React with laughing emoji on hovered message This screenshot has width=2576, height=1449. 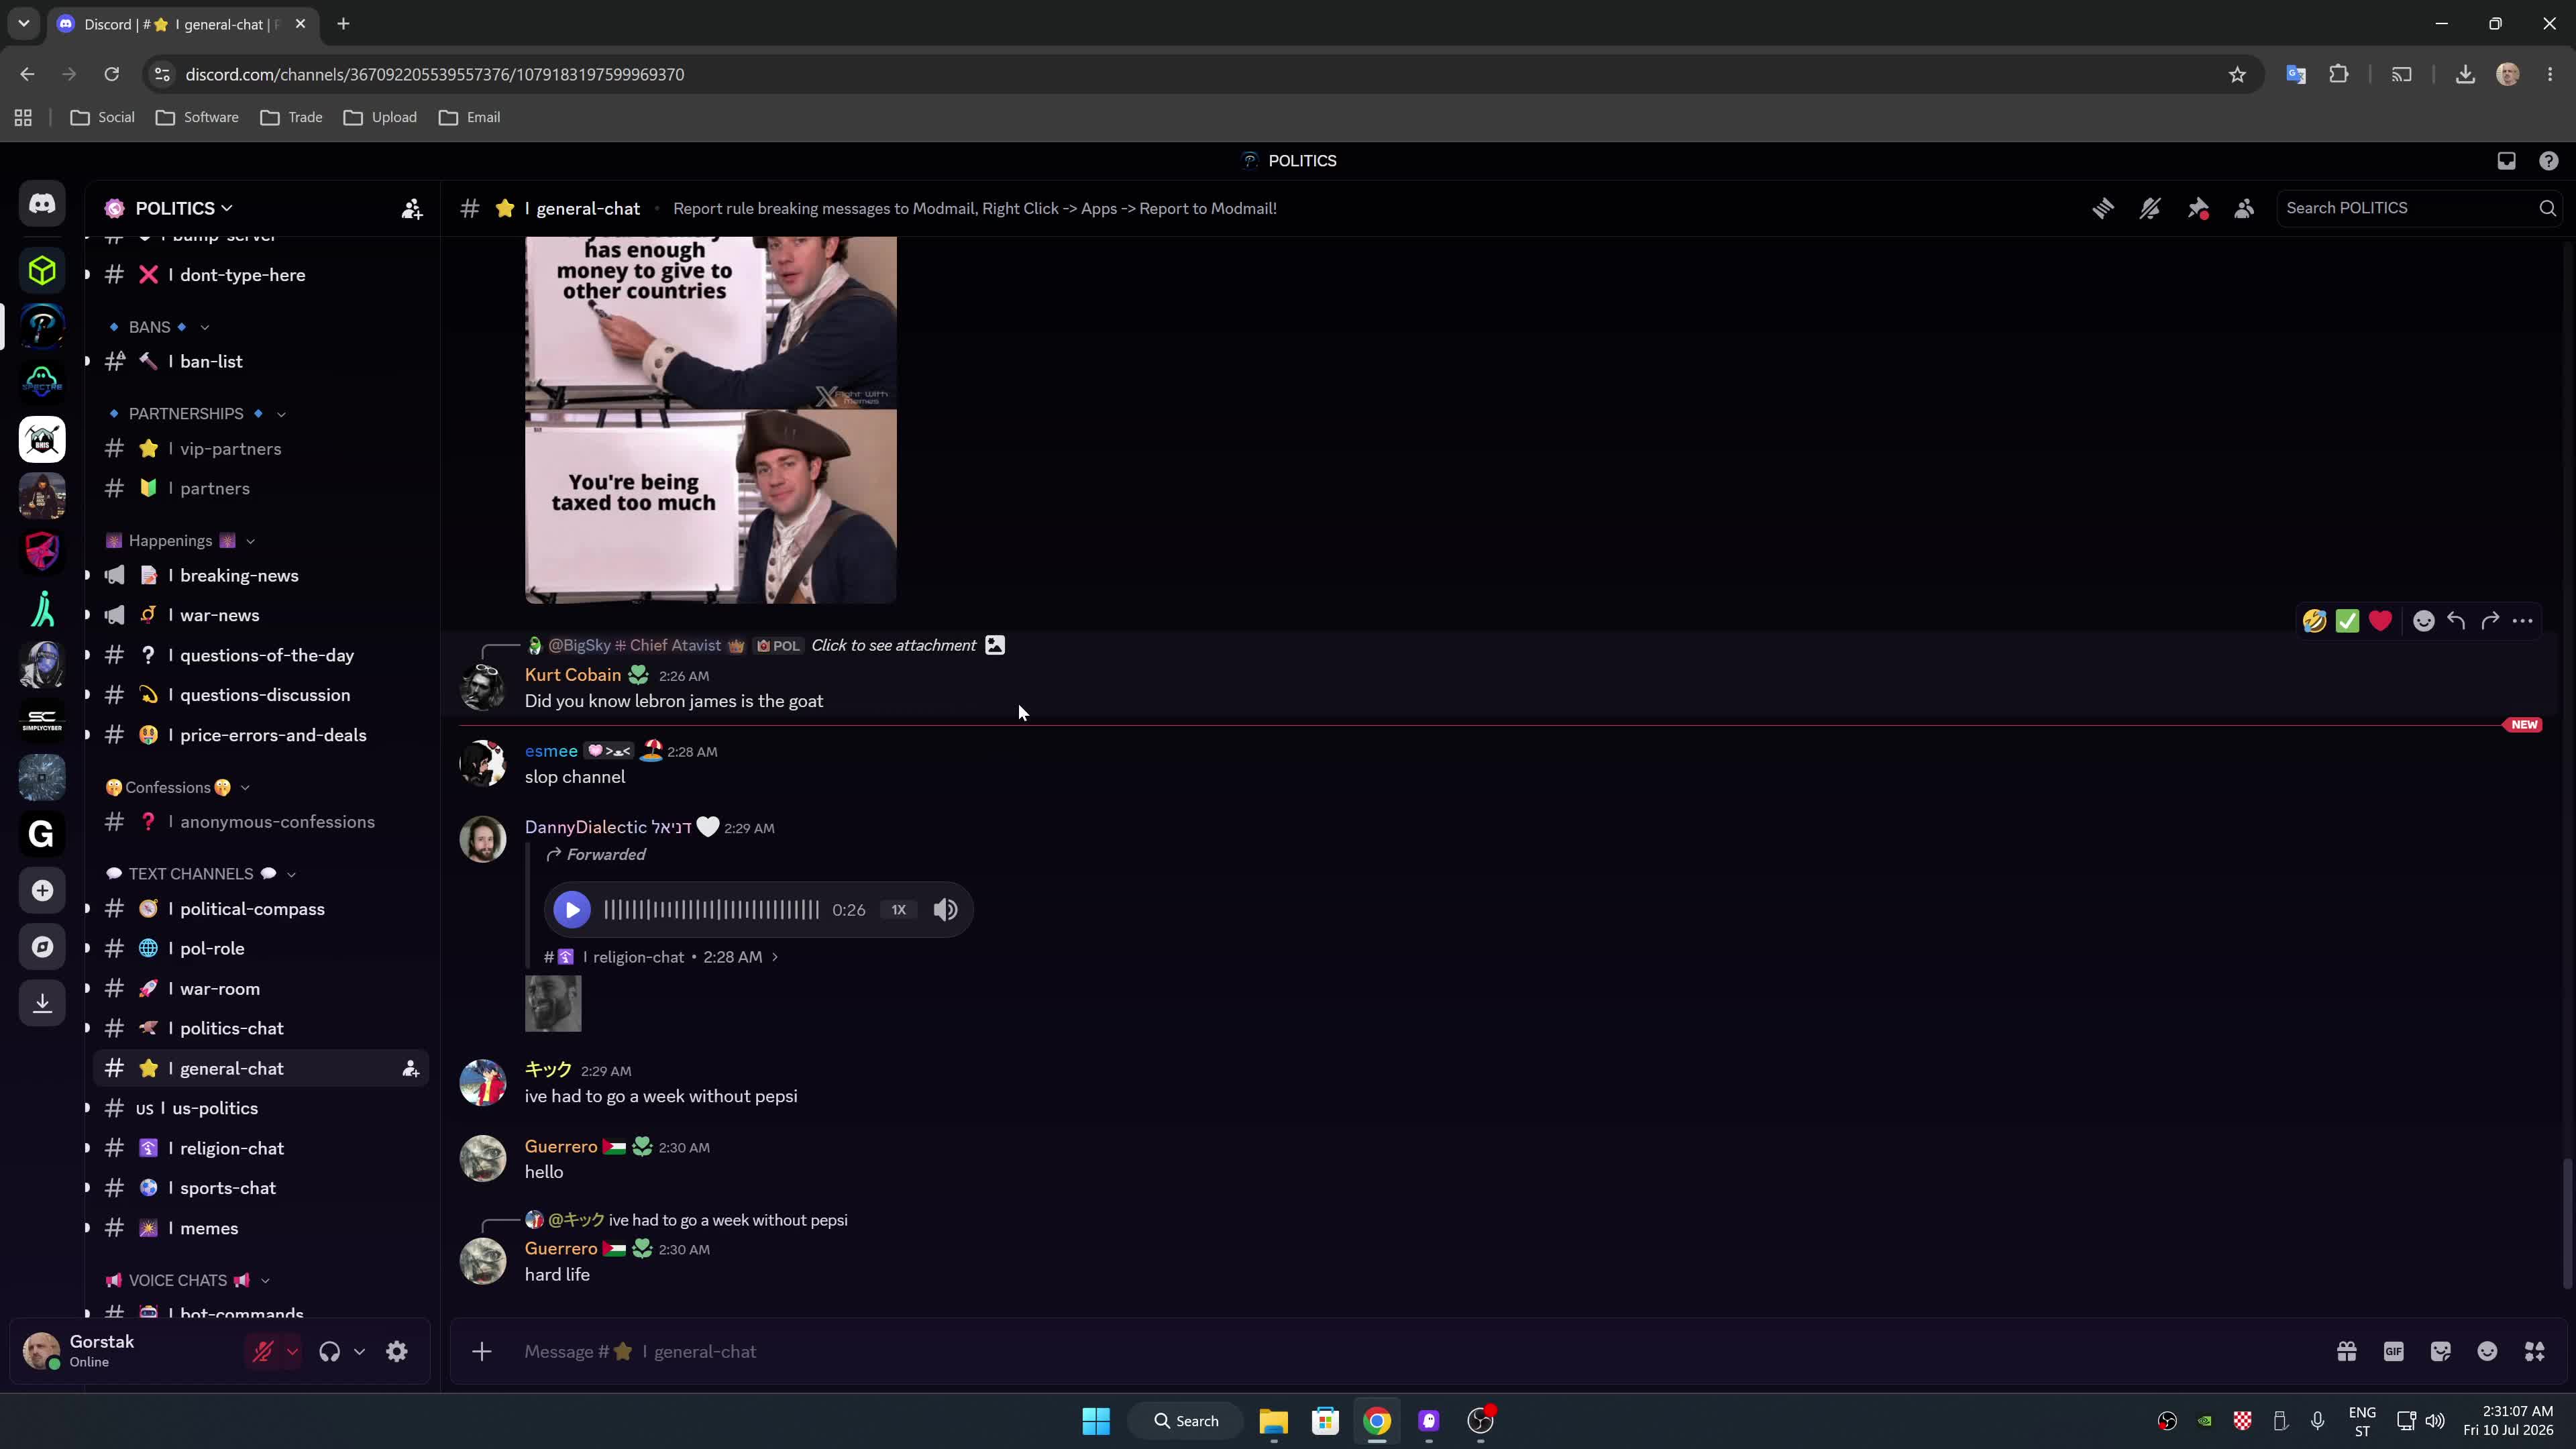2314,621
